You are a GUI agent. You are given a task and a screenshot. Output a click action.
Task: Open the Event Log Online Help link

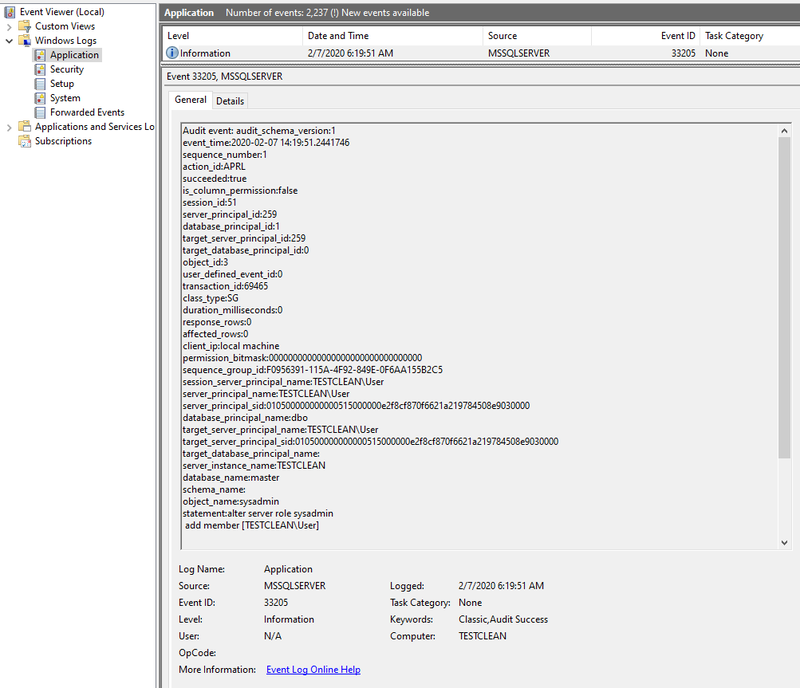click(x=313, y=669)
